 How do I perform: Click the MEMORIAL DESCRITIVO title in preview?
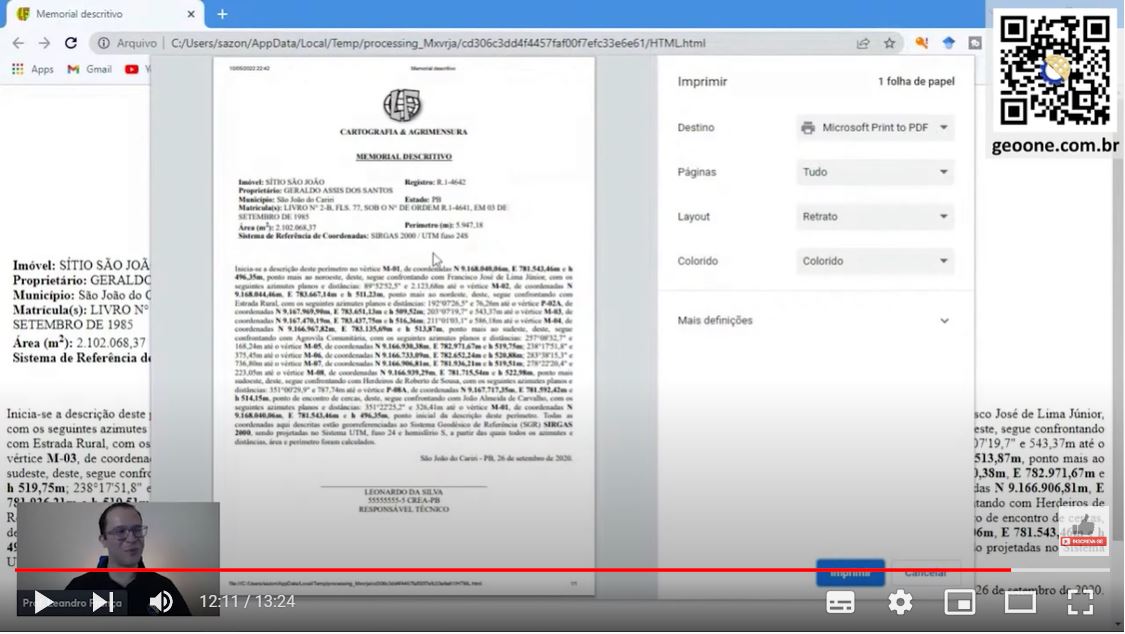coord(404,156)
